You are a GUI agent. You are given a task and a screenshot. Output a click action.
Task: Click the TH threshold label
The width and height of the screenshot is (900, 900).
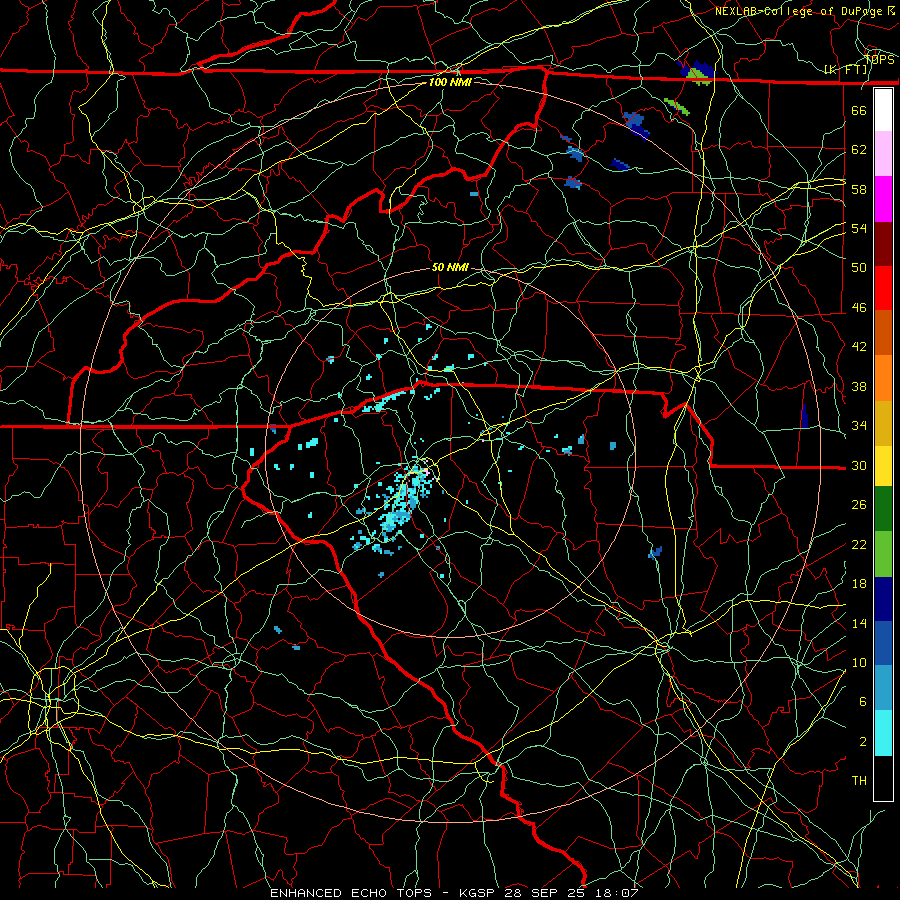coord(859,780)
